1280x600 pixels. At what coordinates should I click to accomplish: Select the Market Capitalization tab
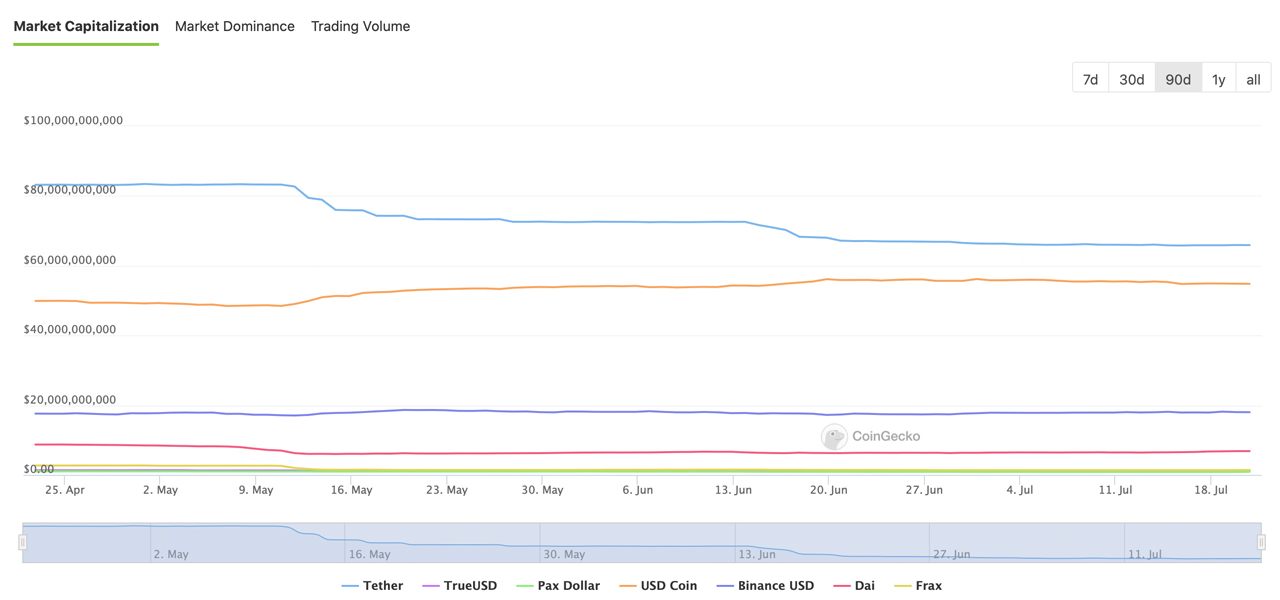tap(86, 27)
